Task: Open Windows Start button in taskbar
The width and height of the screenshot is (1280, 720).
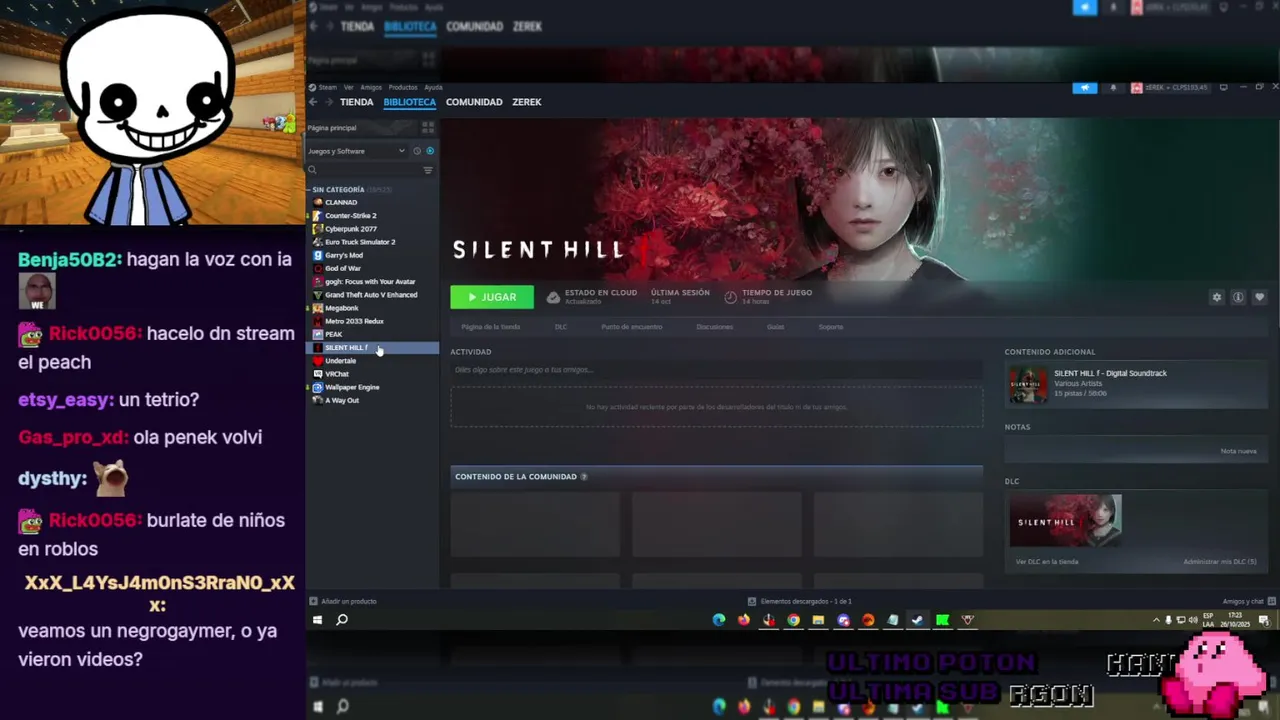Action: (318, 620)
